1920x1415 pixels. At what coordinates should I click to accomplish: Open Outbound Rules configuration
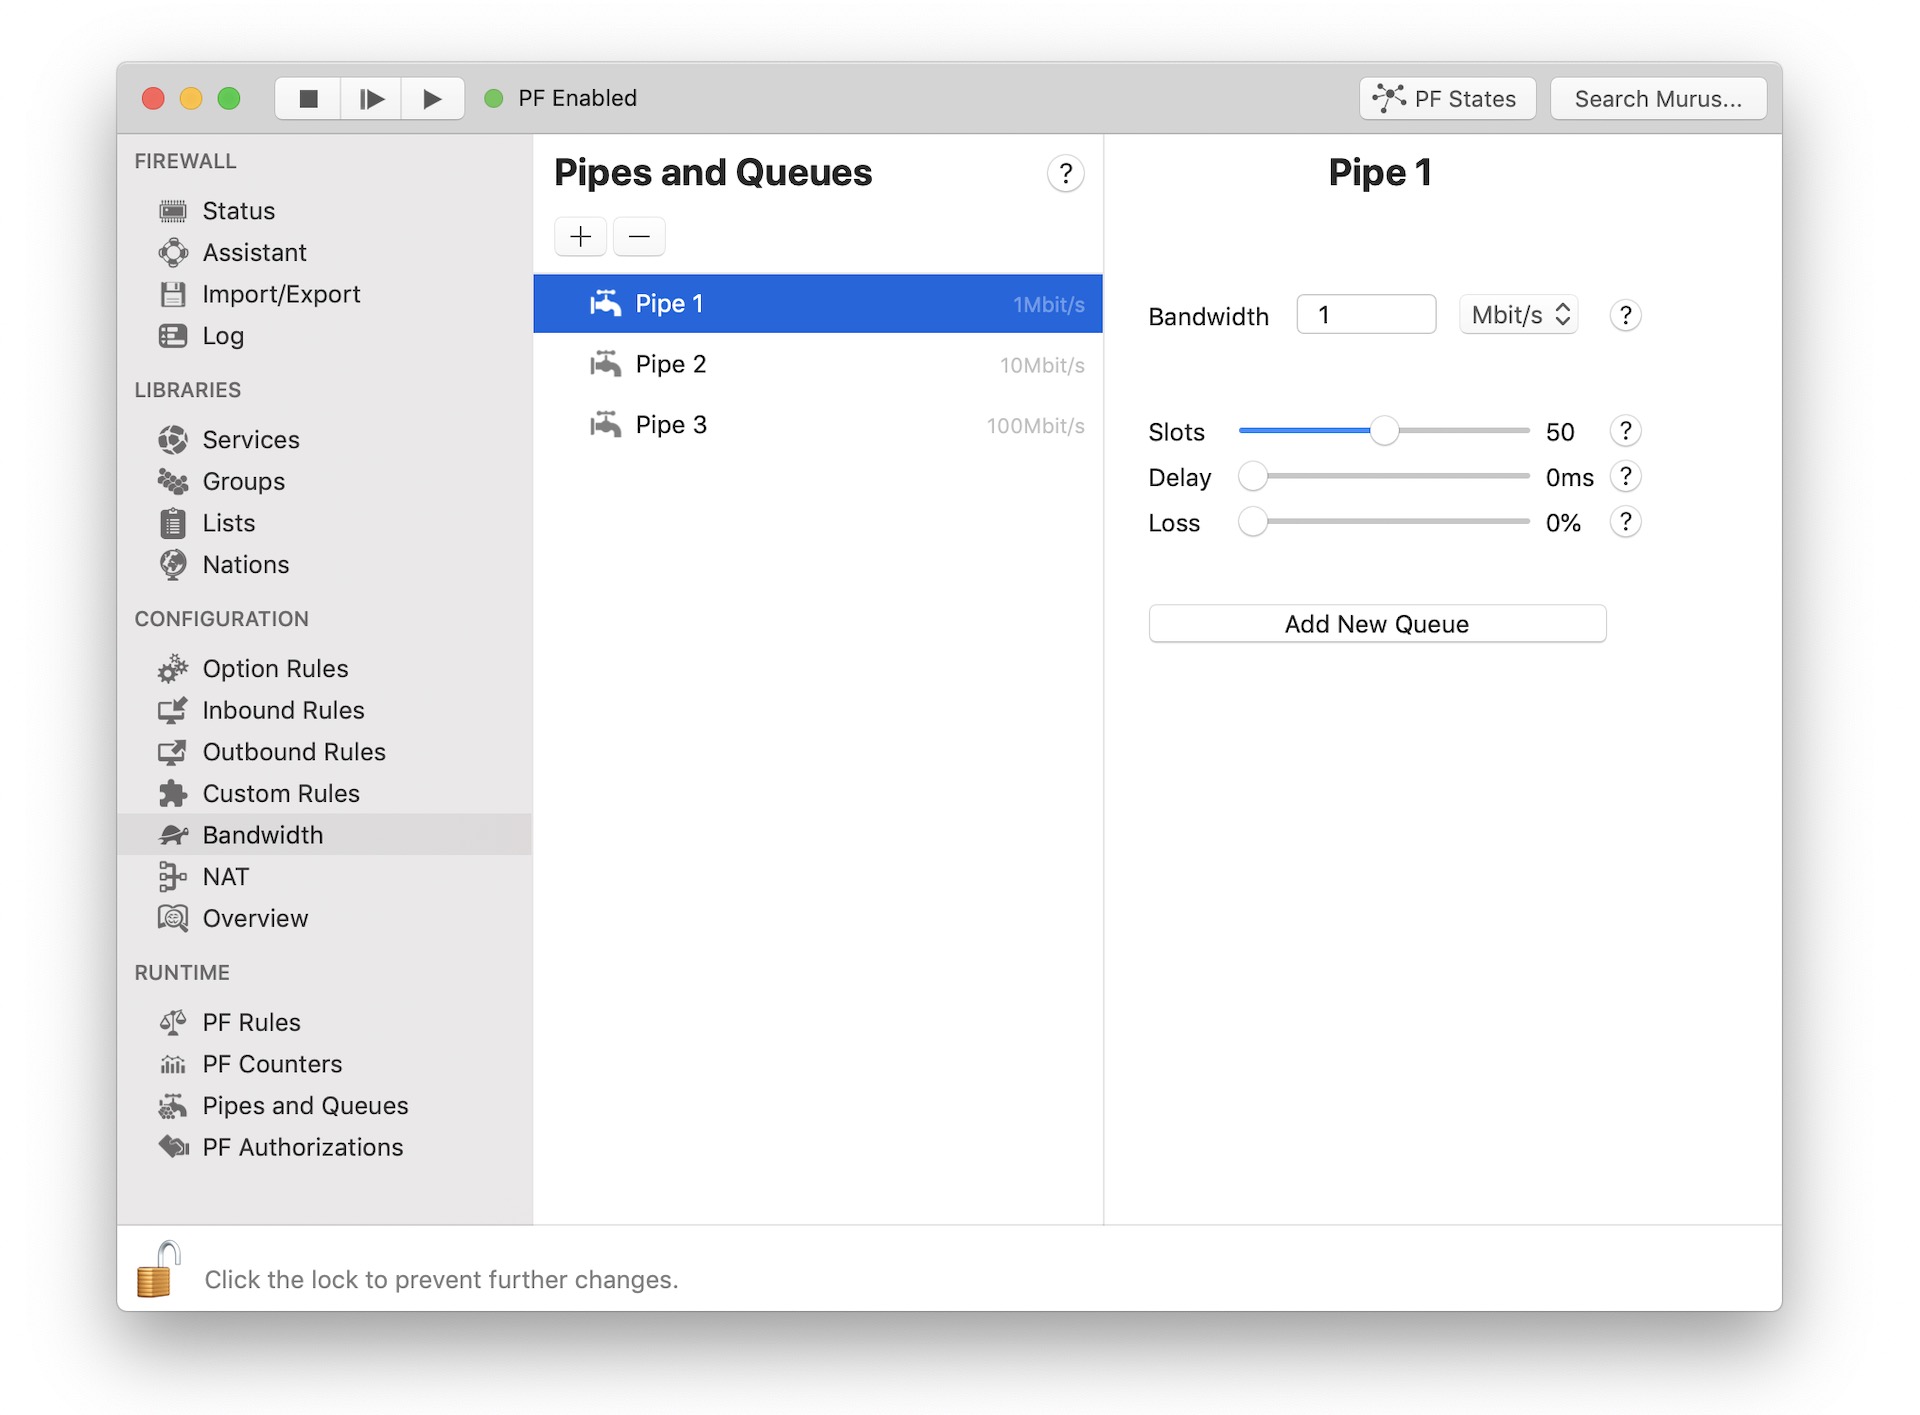point(294,752)
